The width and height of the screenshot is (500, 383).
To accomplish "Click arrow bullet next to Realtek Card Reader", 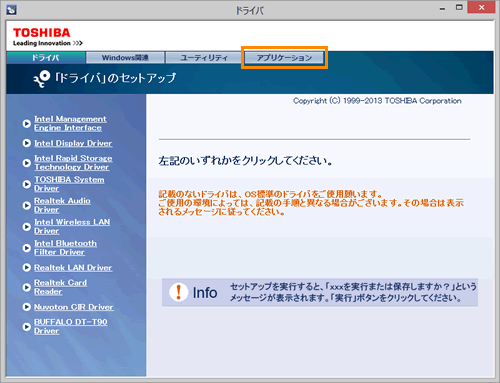I will [x=27, y=287].
